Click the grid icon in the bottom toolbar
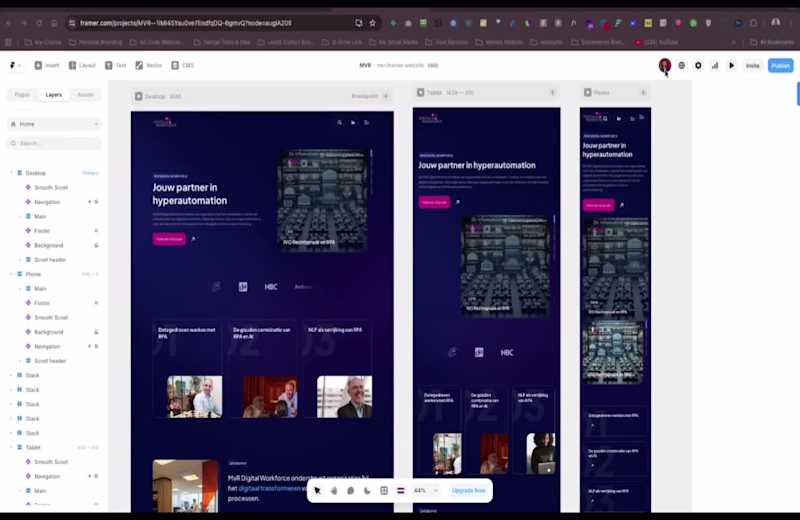 [x=384, y=490]
